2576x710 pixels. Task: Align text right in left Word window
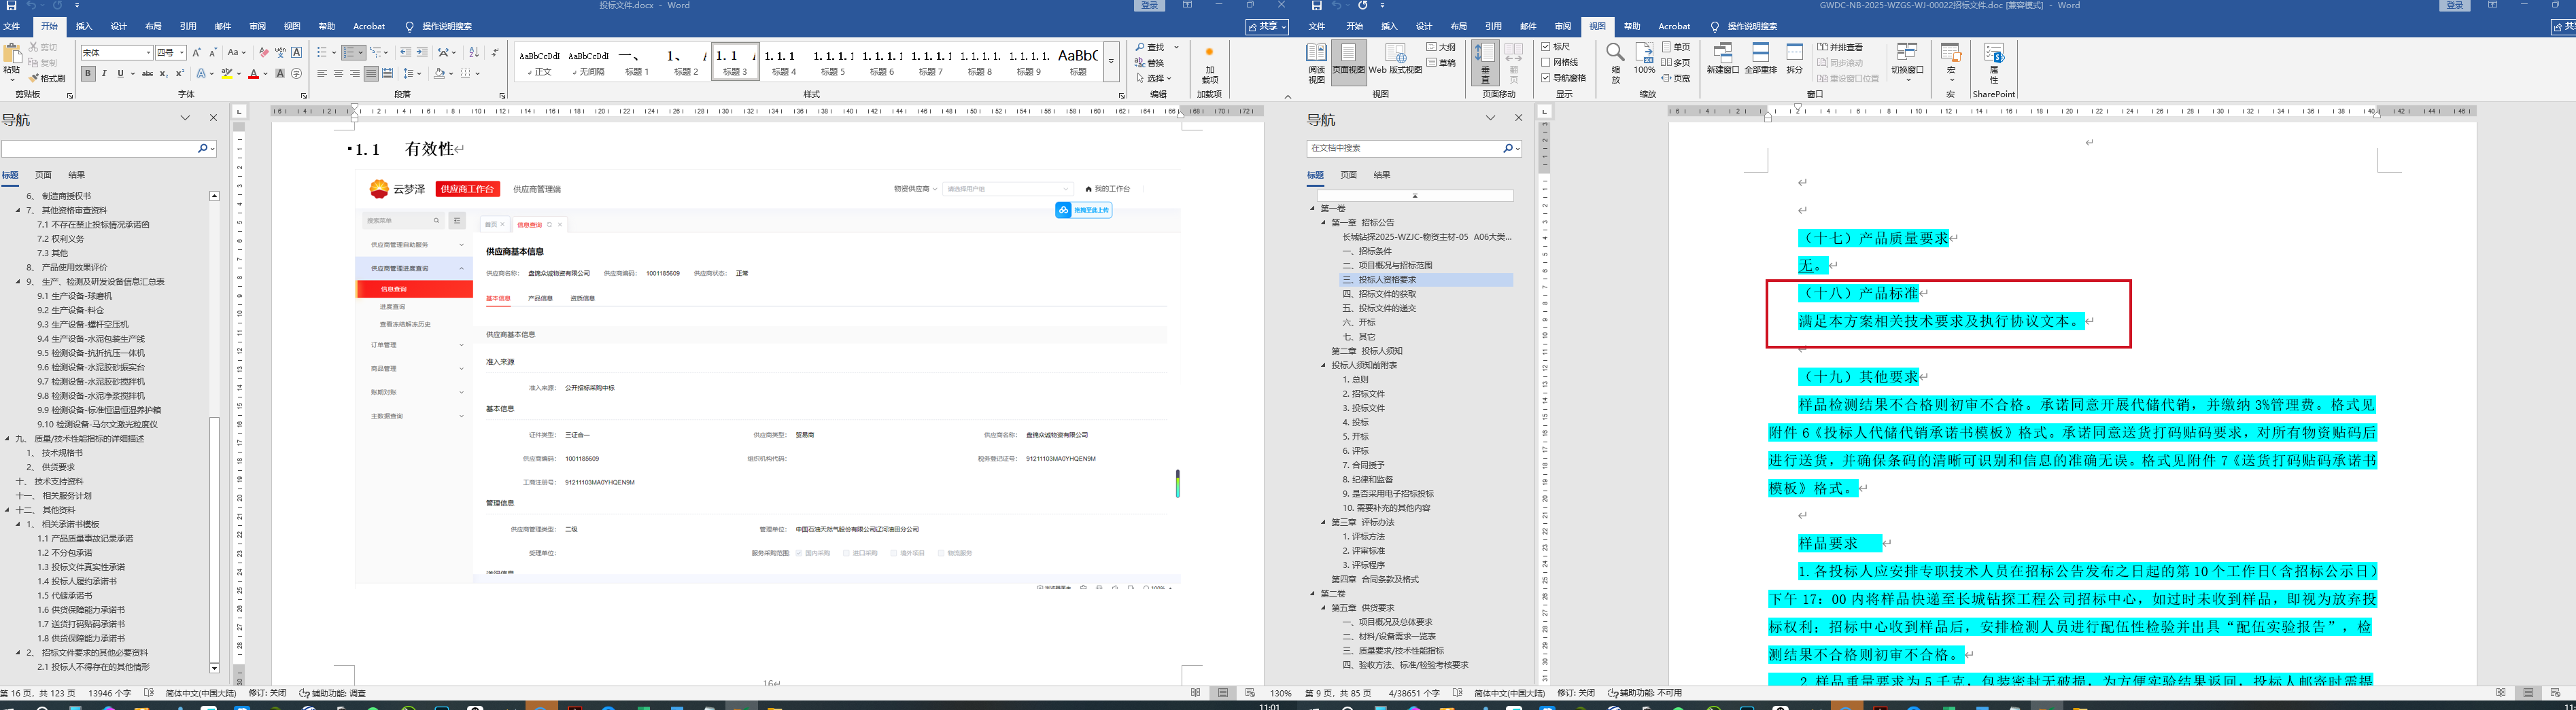(354, 73)
